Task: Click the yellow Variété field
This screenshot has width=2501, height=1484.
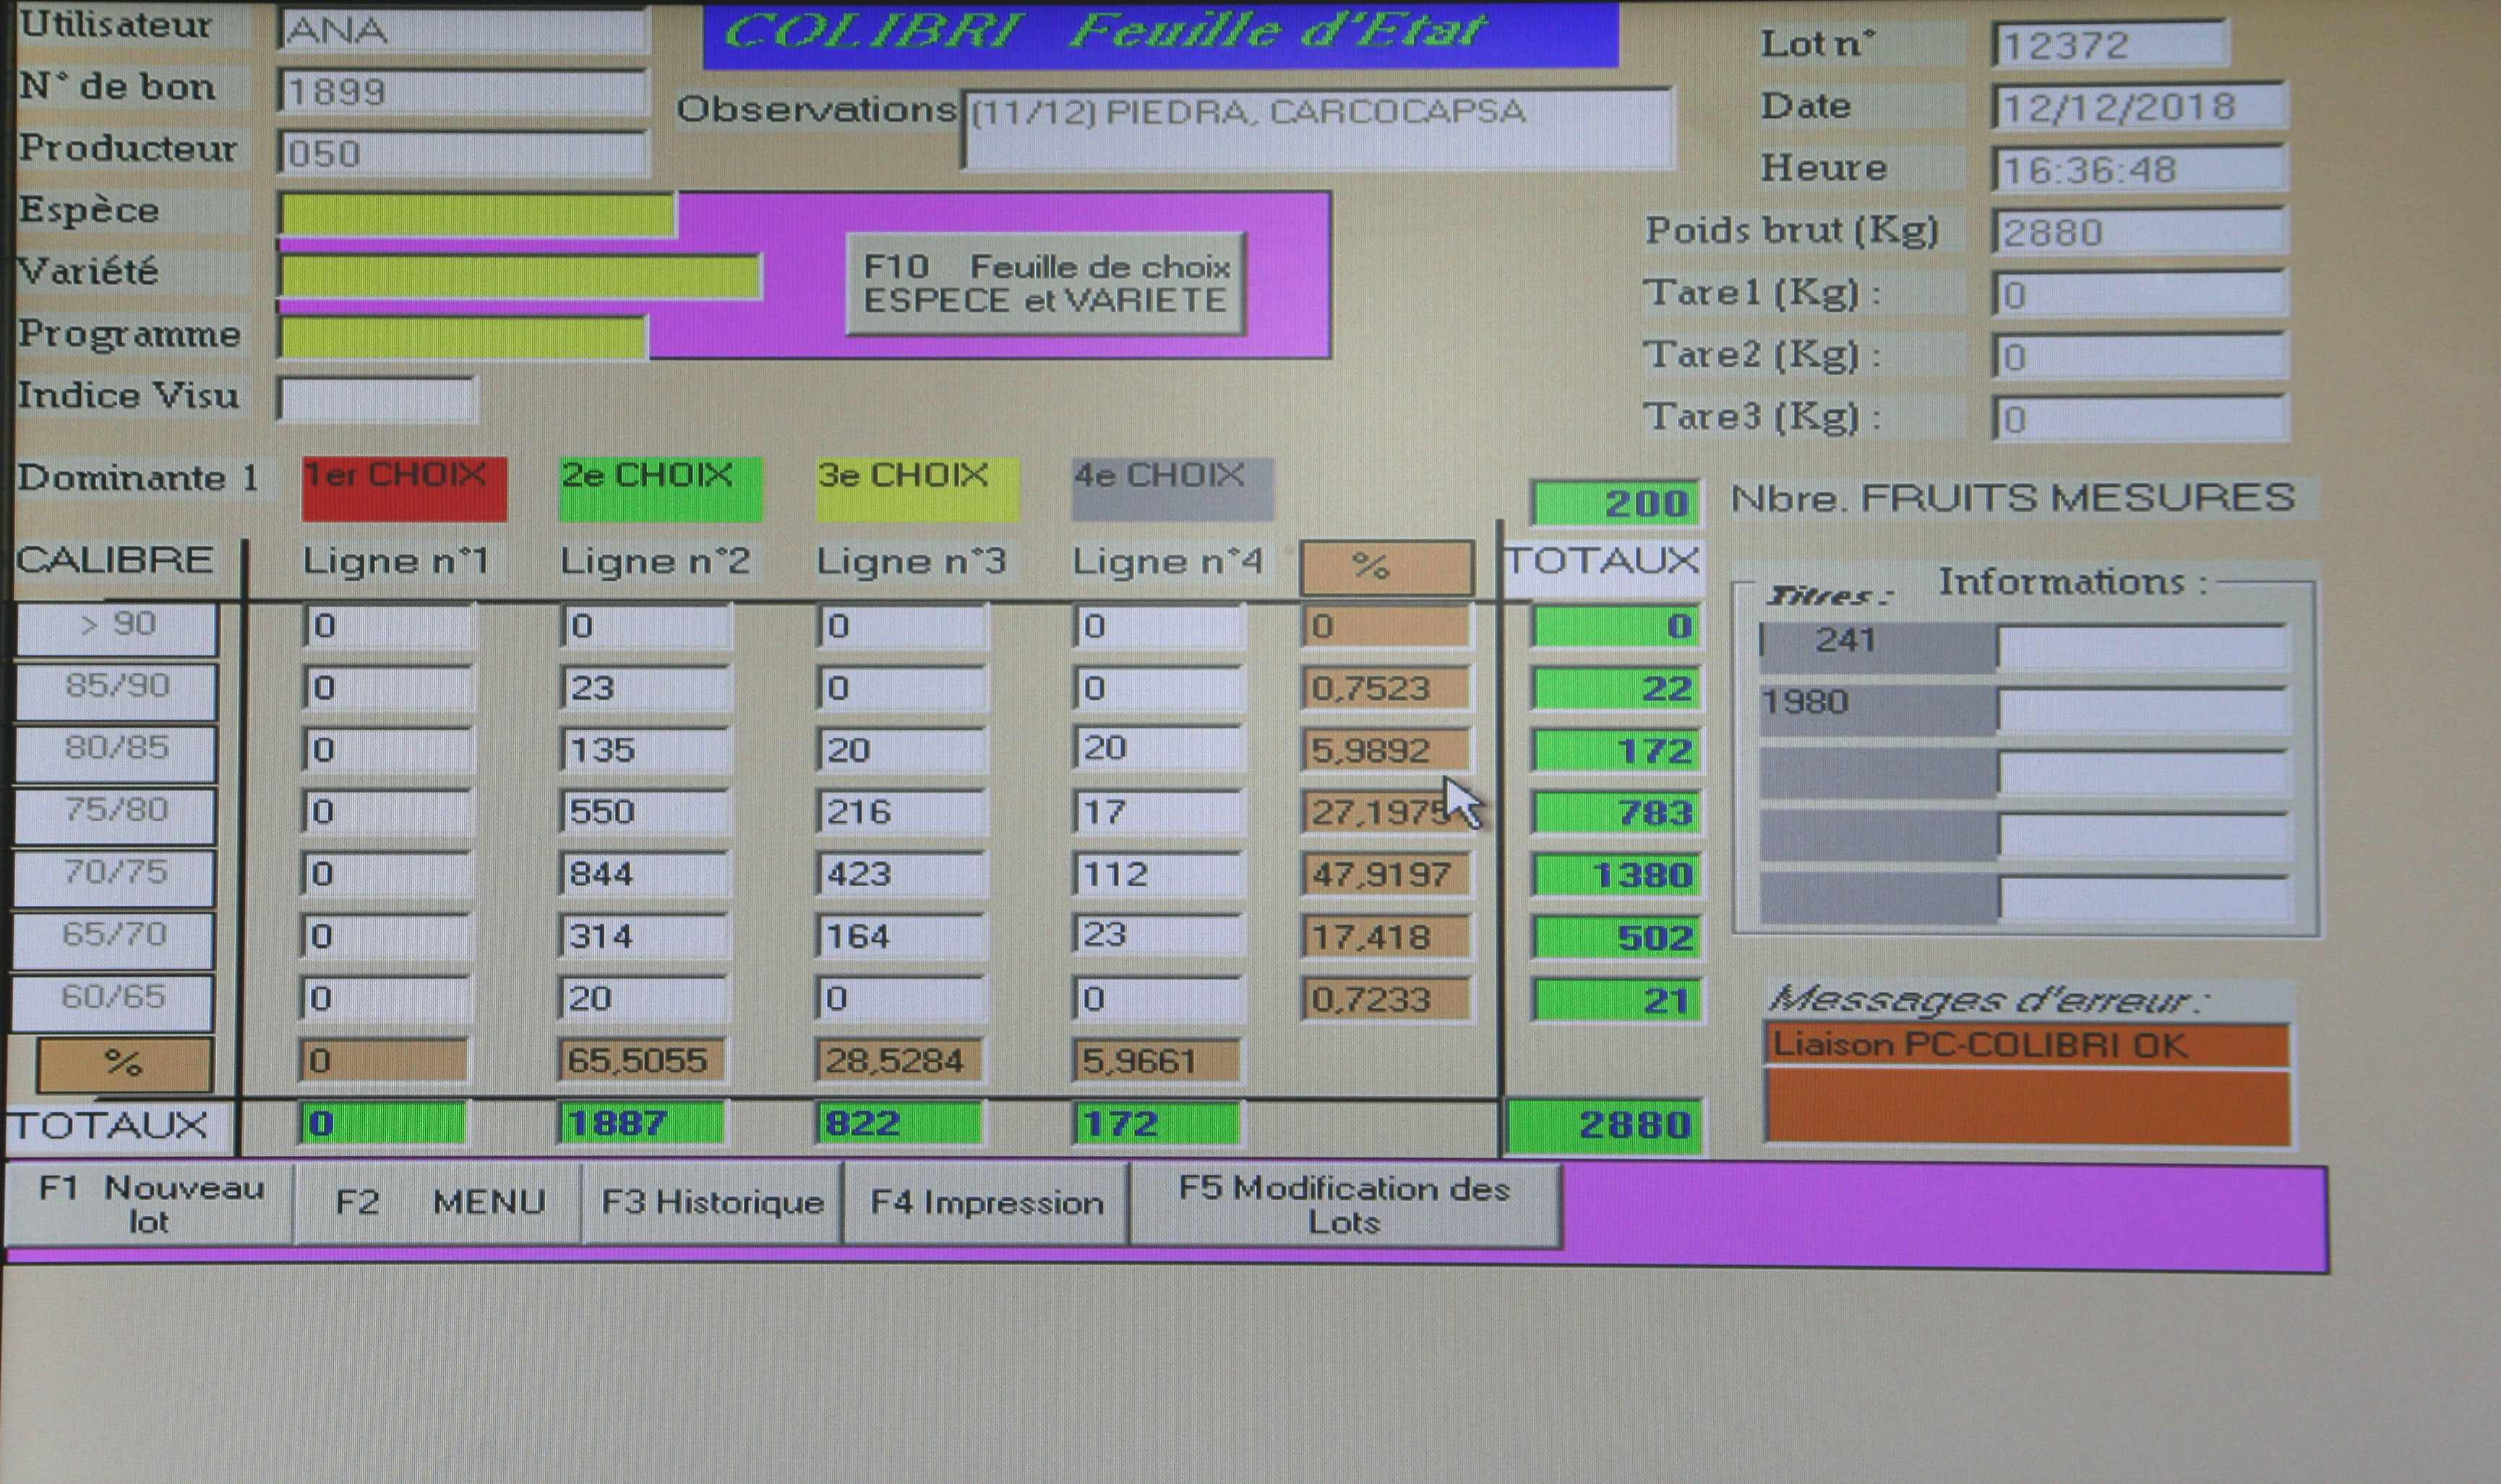Action: (520, 277)
